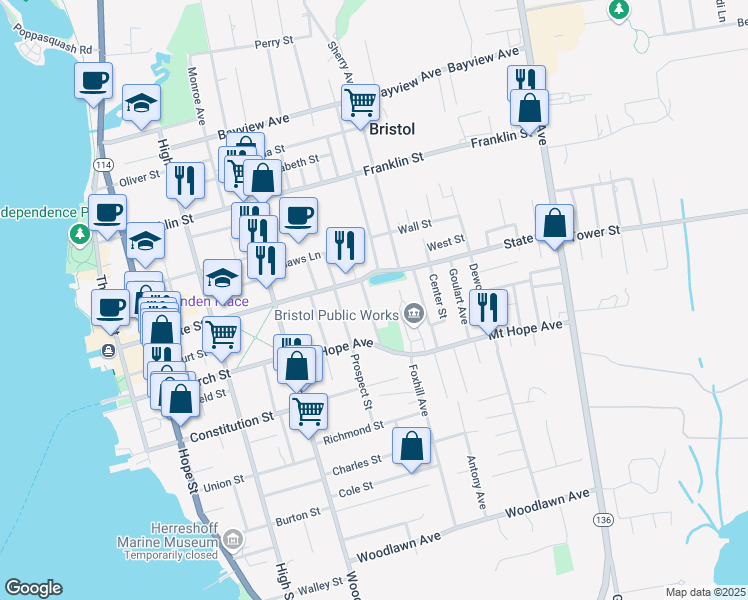Select the Union St label

pyautogui.click(x=223, y=484)
